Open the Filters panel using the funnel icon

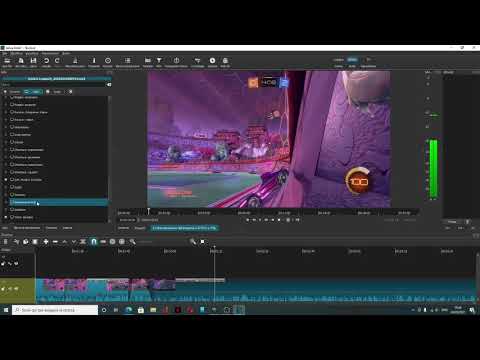[159, 62]
